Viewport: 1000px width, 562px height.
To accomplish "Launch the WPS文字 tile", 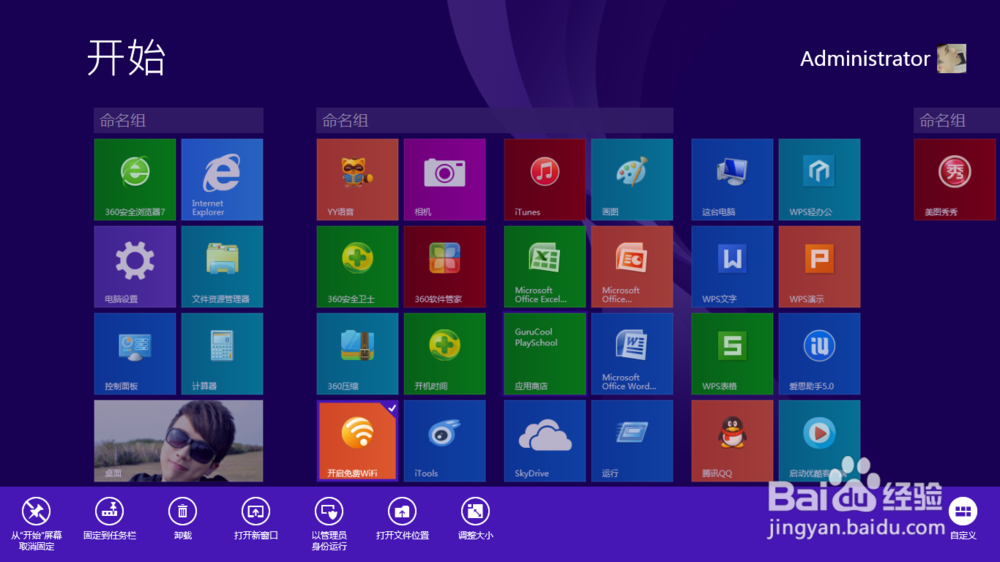I will [x=732, y=267].
